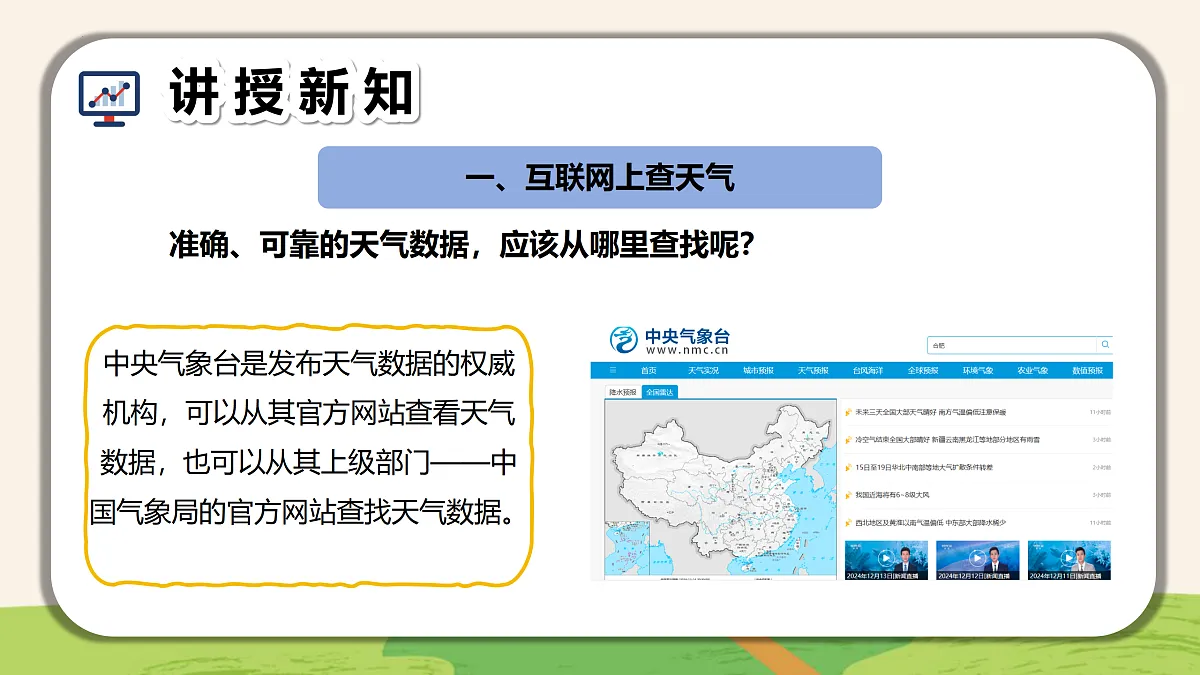Screen dimensions: 1200x675
Task: Click the 中央气象台 site title text
Action: point(688,335)
